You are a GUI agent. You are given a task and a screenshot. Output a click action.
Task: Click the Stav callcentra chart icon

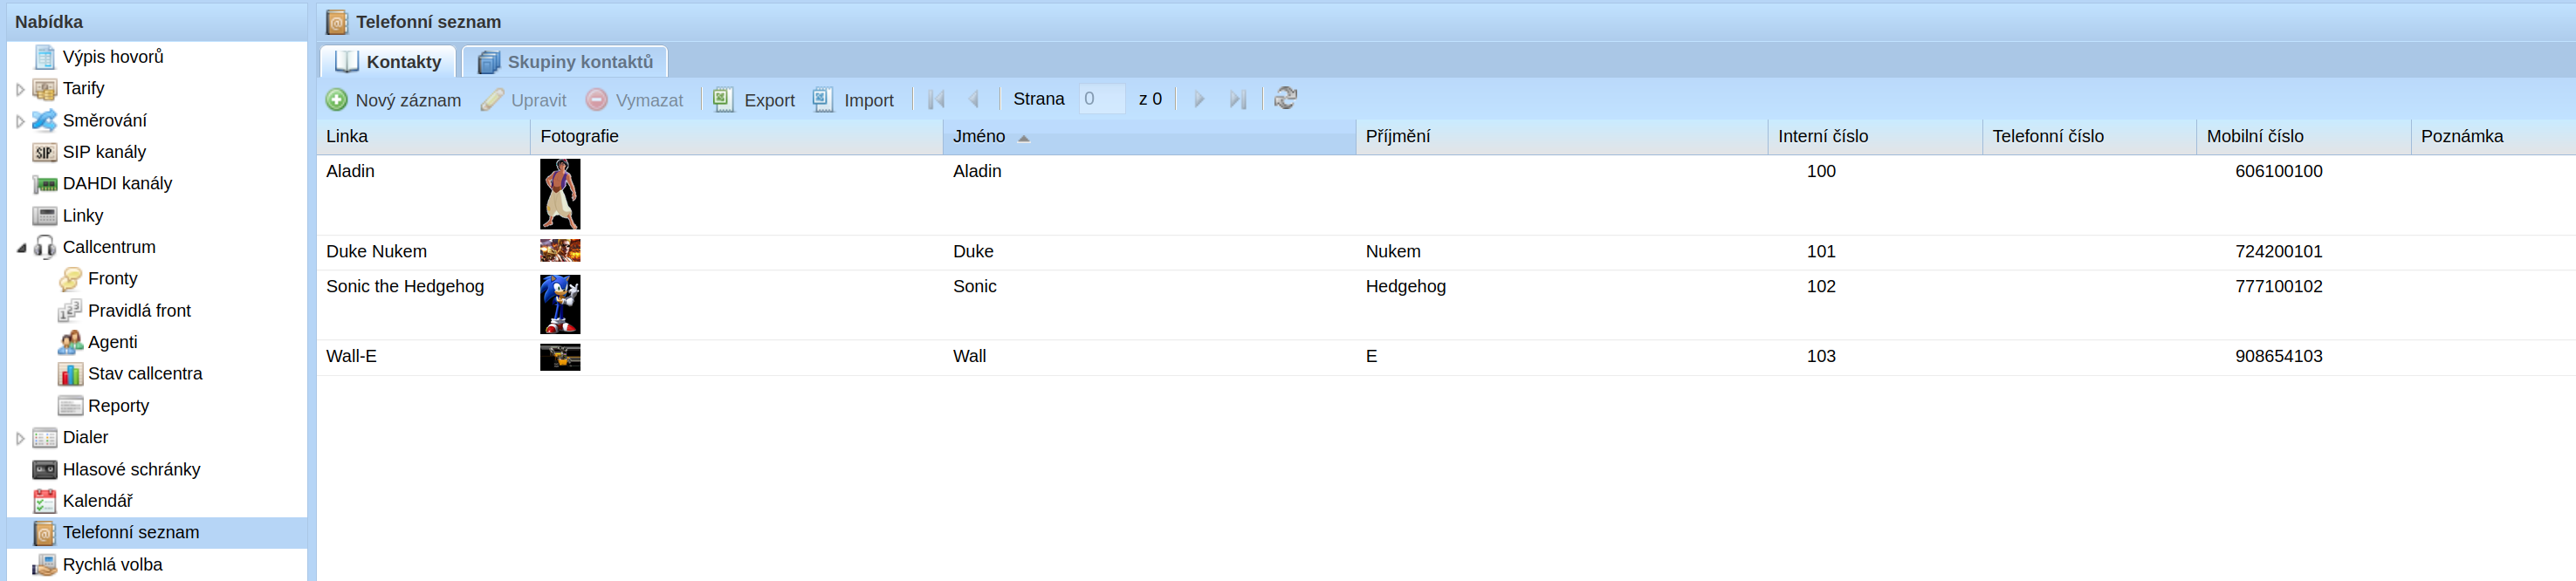coord(70,374)
